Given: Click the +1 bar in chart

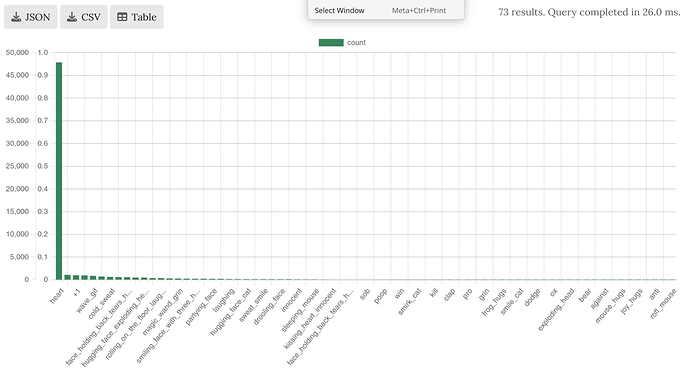Looking at the screenshot, I should tap(68, 277).
